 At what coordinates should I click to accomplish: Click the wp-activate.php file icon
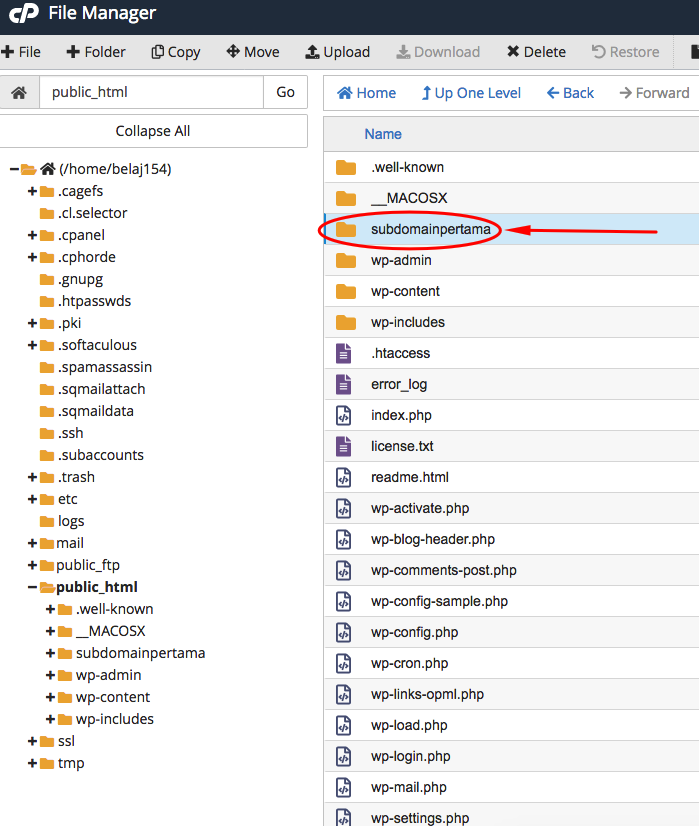point(343,508)
